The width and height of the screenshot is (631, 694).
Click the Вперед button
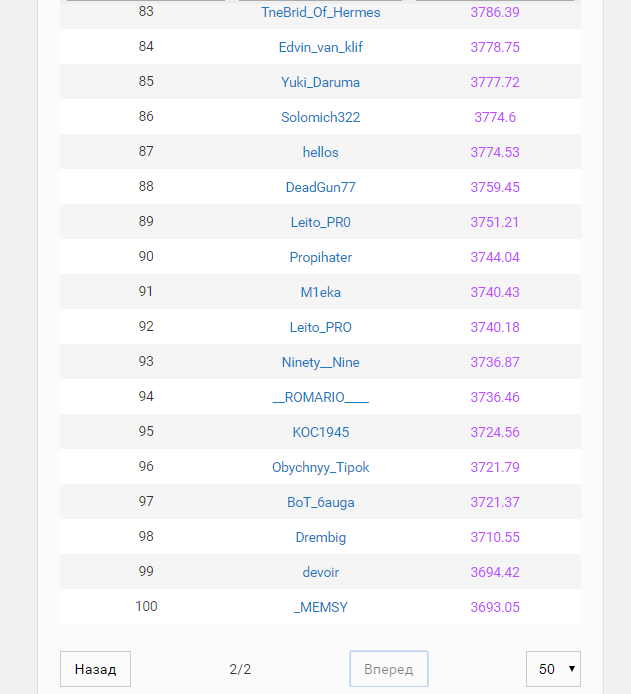click(388, 669)
